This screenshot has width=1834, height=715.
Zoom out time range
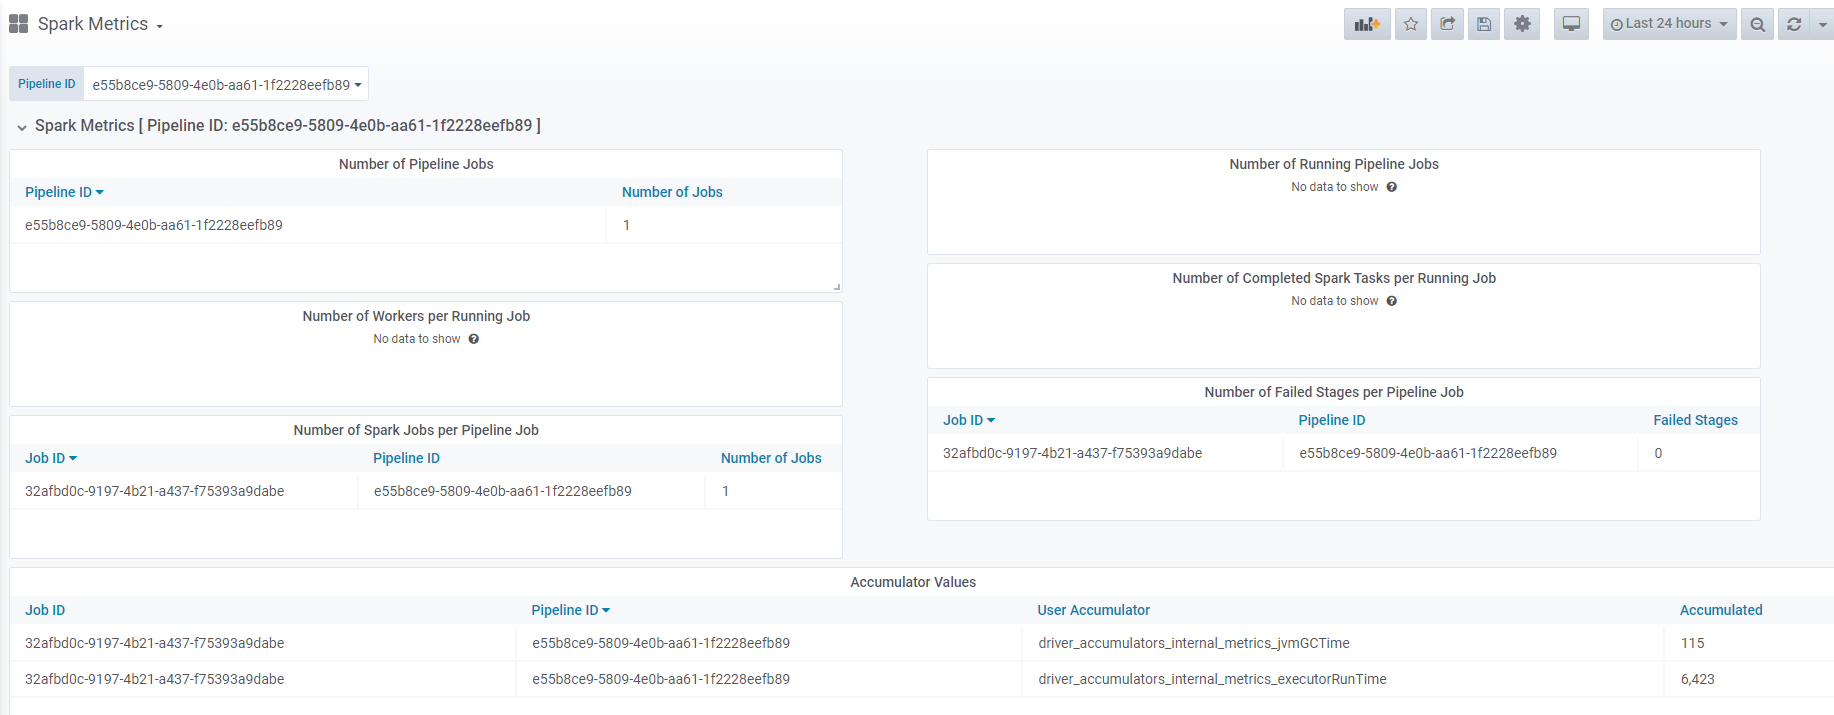(x=1757, y=24)
